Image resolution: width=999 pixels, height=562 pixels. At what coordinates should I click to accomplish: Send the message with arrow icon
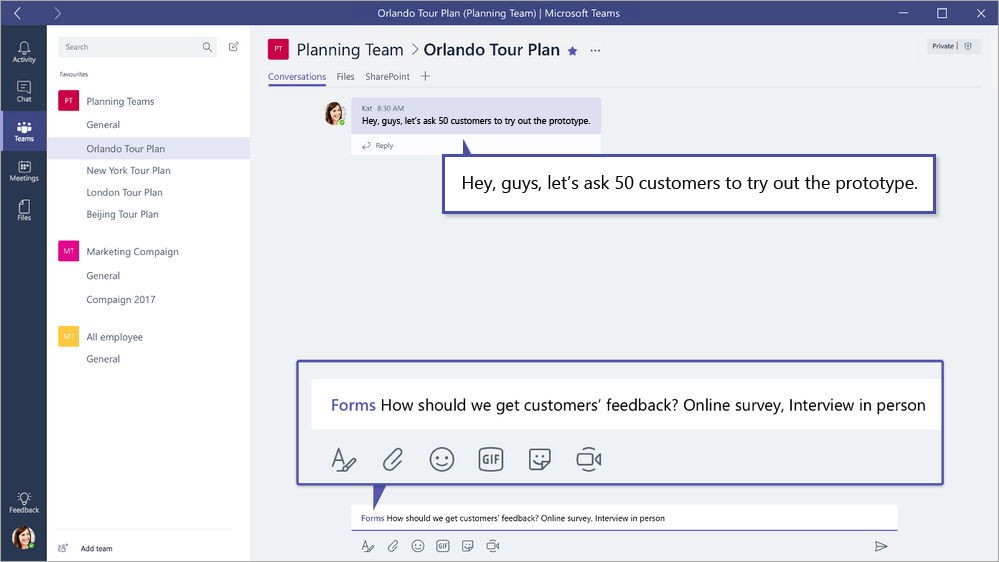pos(881,546)
